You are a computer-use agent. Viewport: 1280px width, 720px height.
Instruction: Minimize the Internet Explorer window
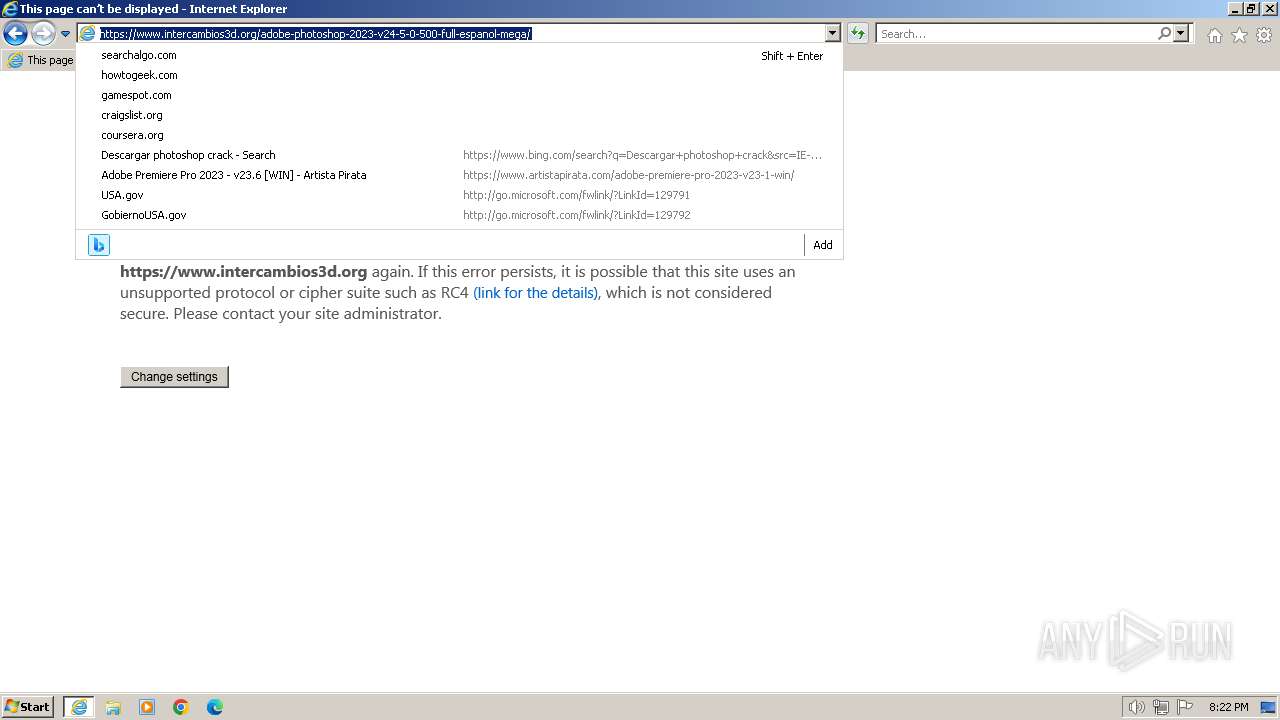click(x=1235, y=9)
